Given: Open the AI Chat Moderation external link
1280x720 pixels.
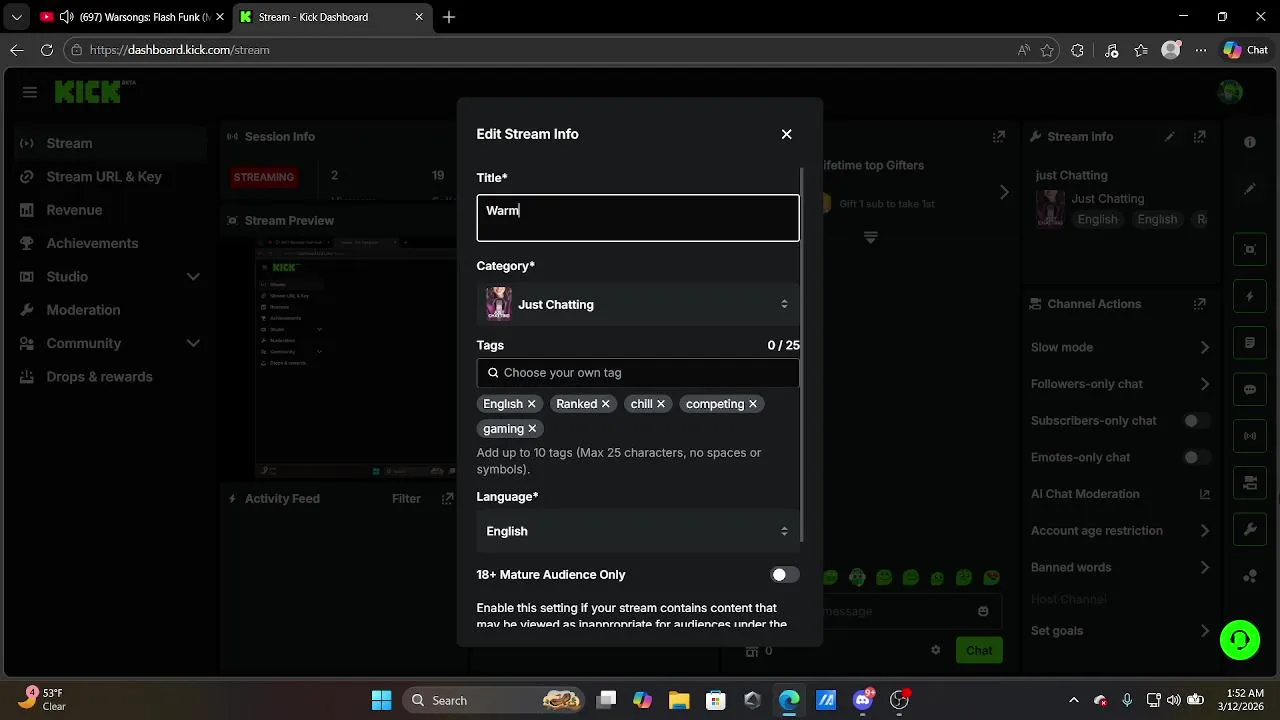Looking at the screenshot, I should pos(1204,494).
